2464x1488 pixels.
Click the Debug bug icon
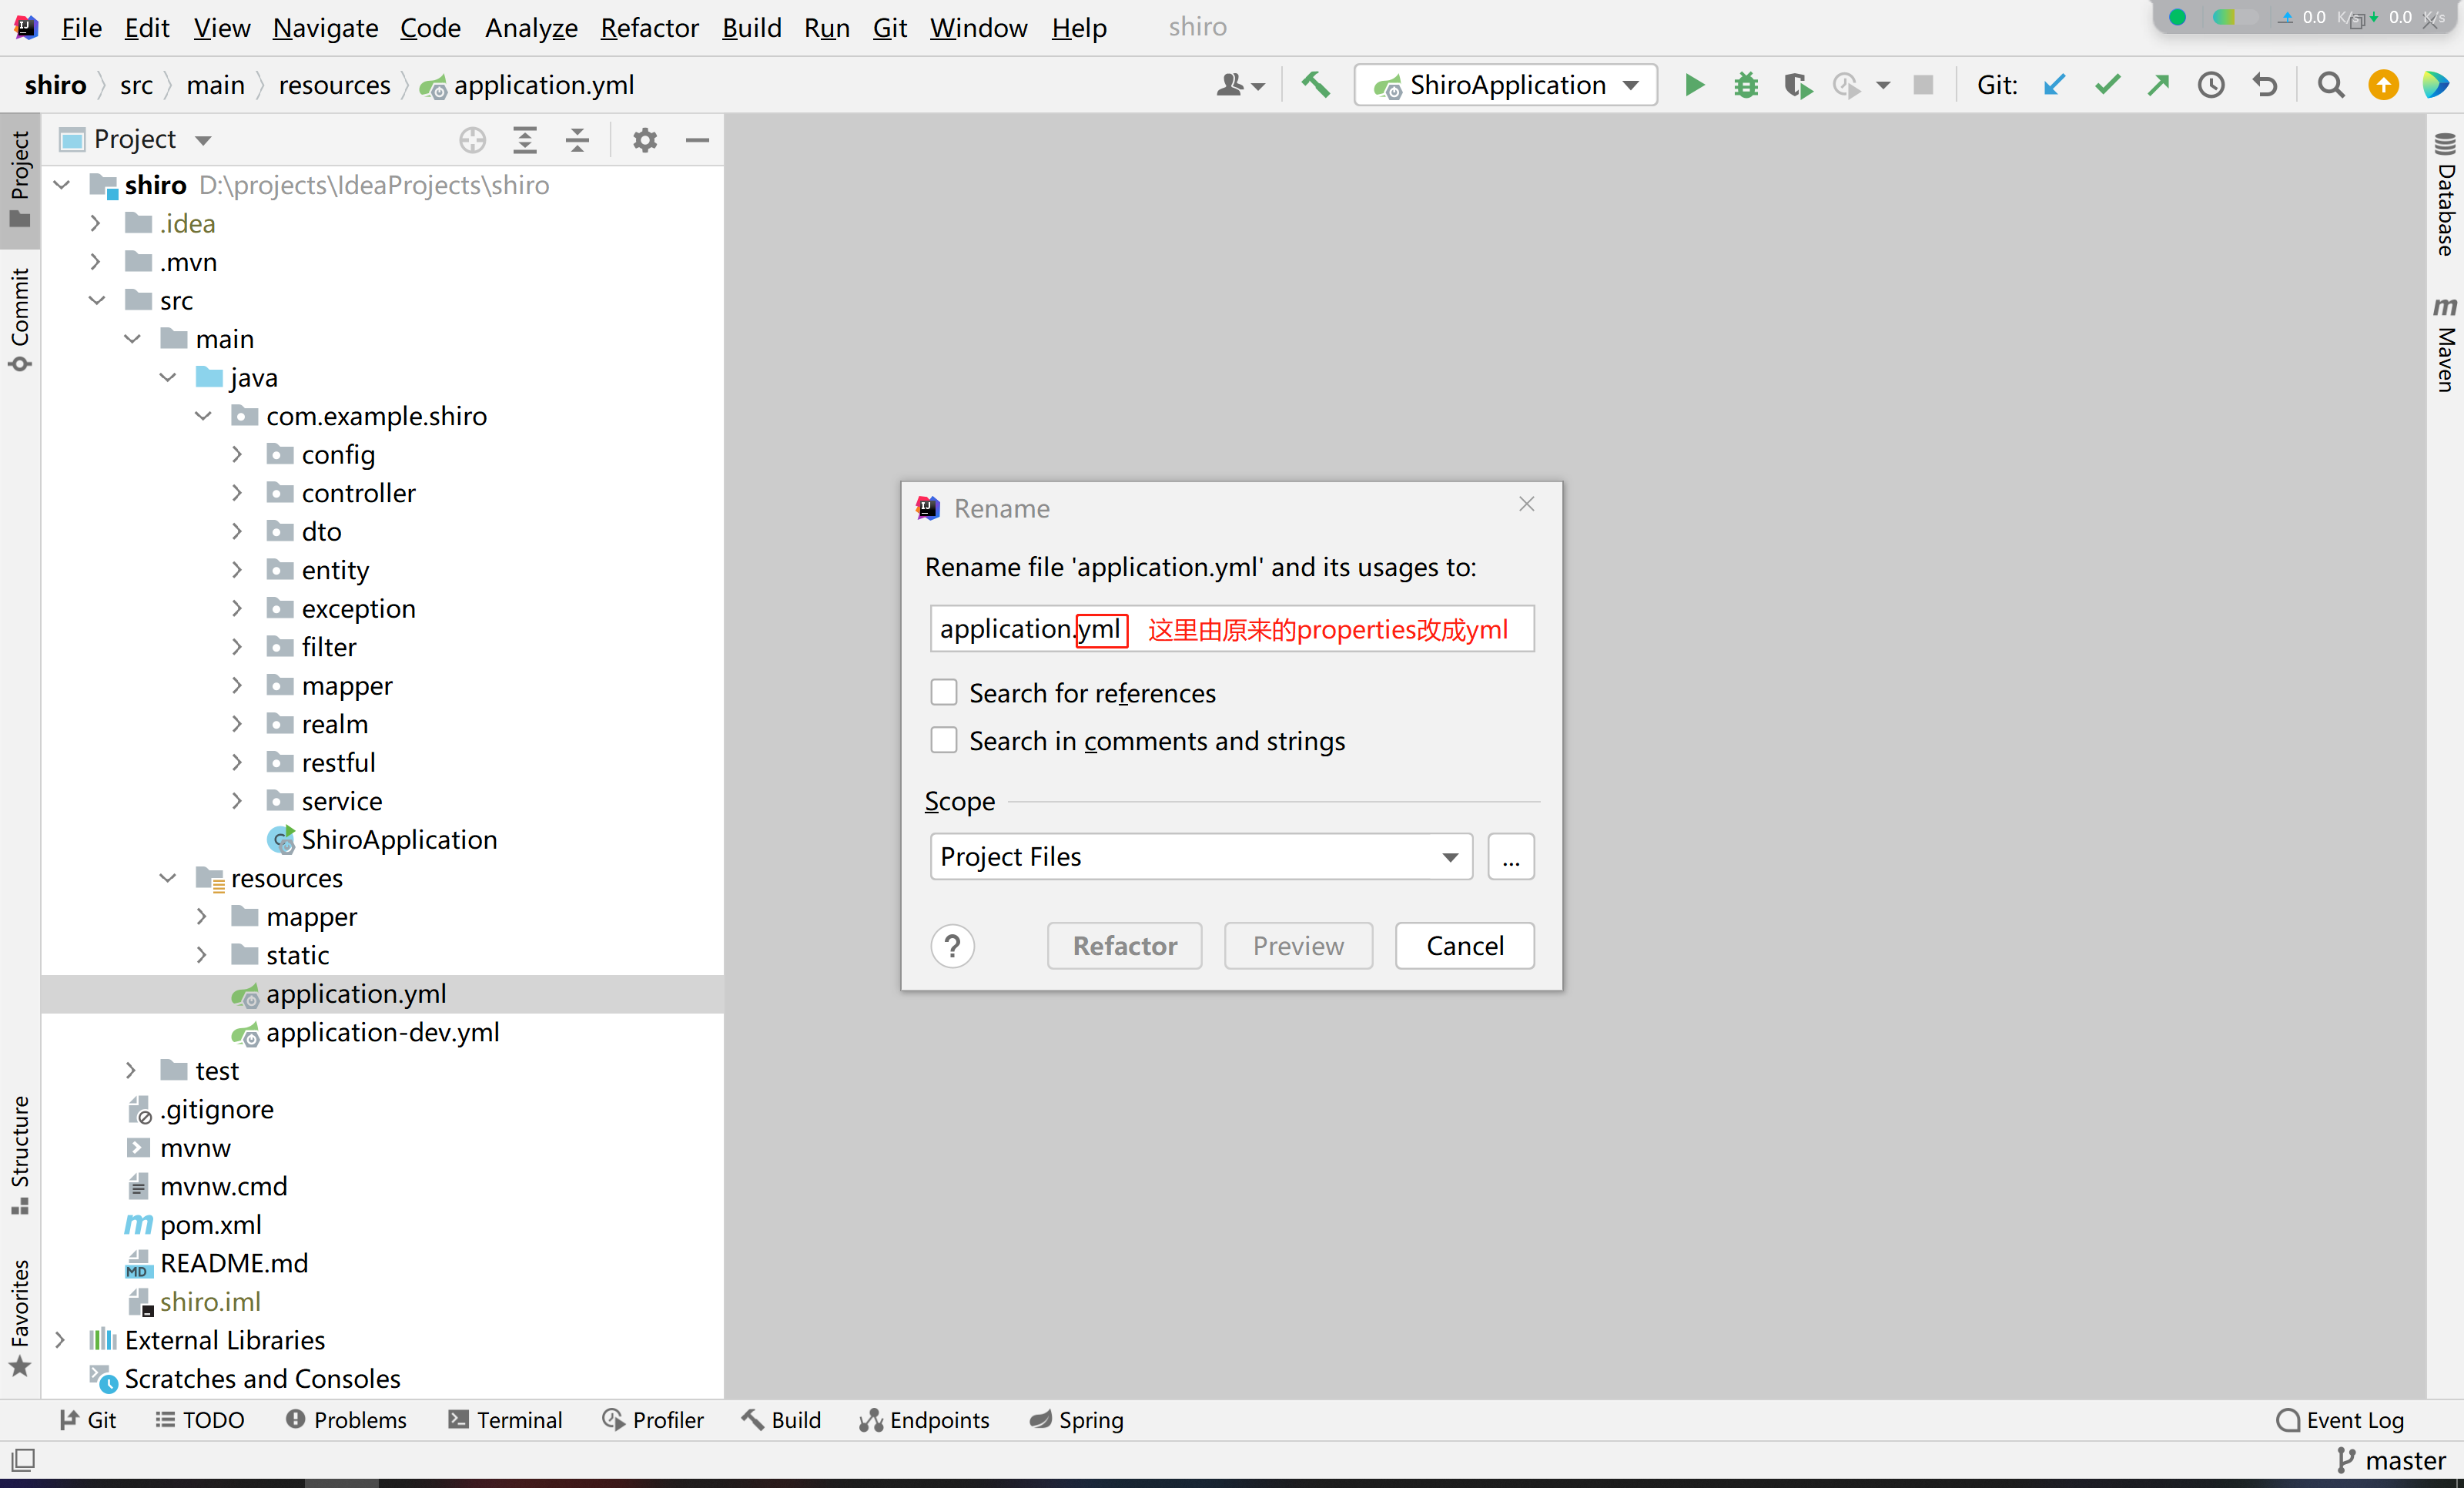1745,85
